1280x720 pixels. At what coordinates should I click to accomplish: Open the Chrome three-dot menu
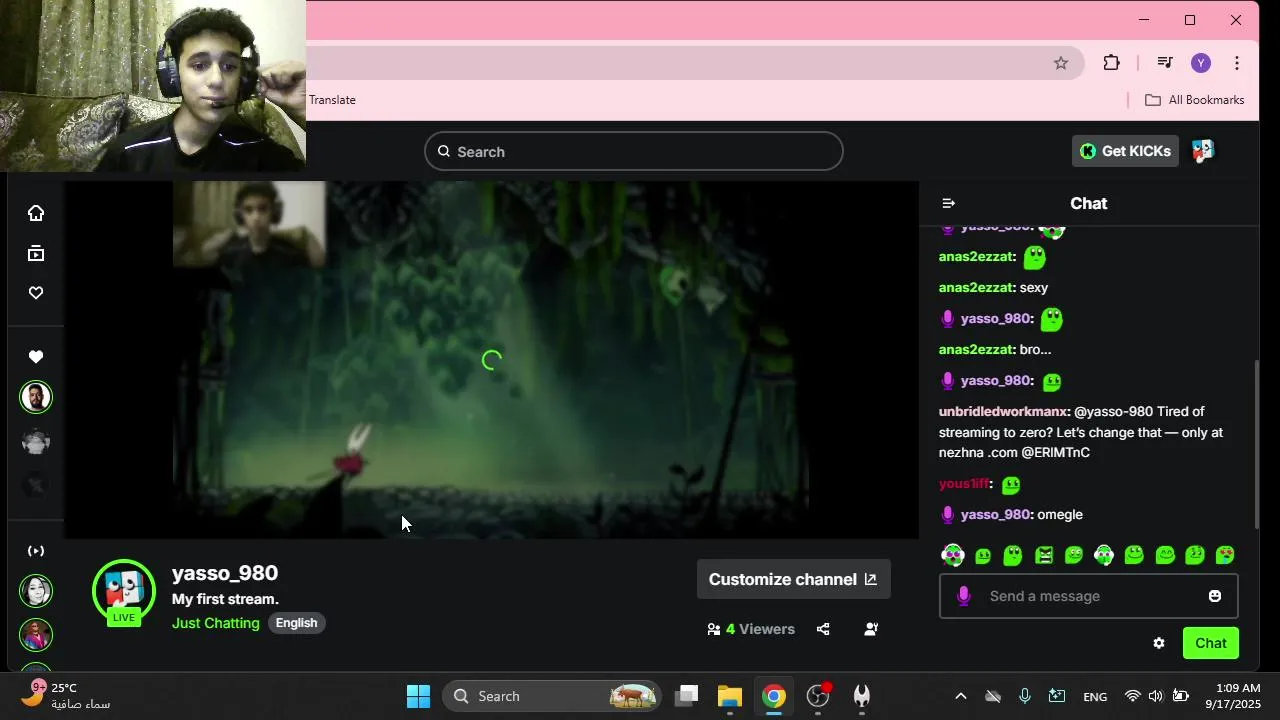click(x=1237, y=63)
